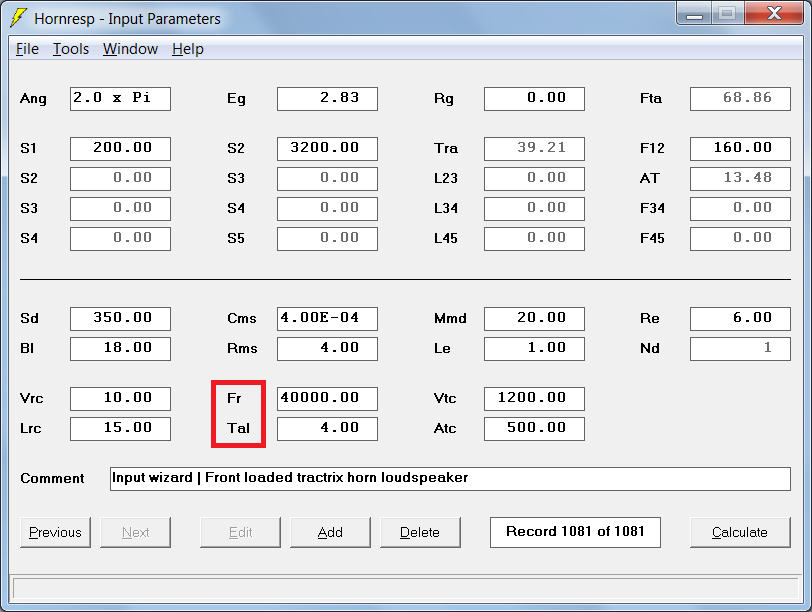Click the Atc field with 500.00
Viewport: 812px width, 612px height.
coord(534,429)
